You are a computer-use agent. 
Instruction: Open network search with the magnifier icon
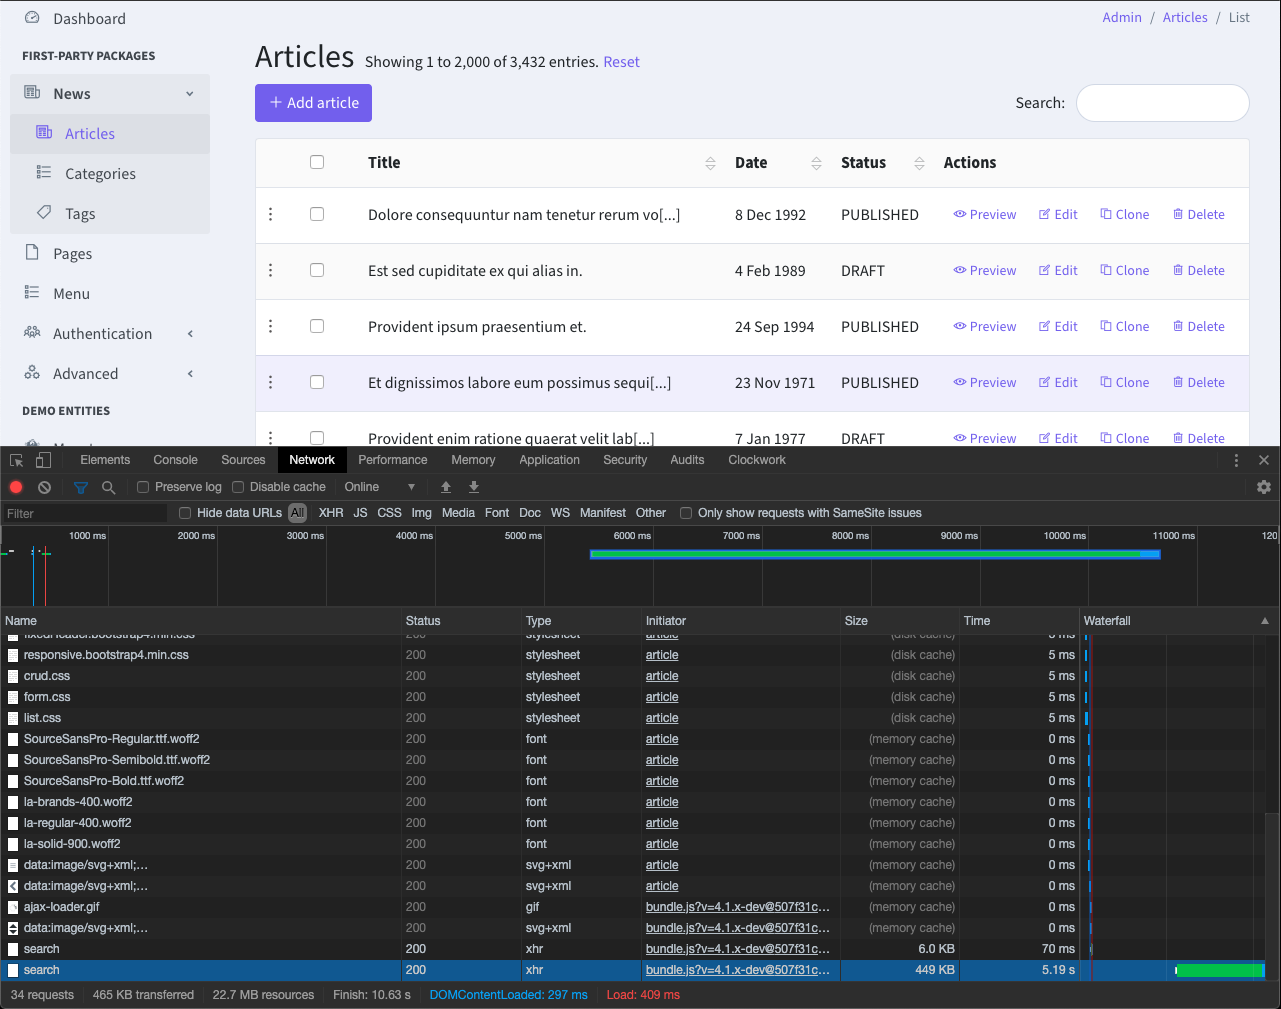(106, 487)
